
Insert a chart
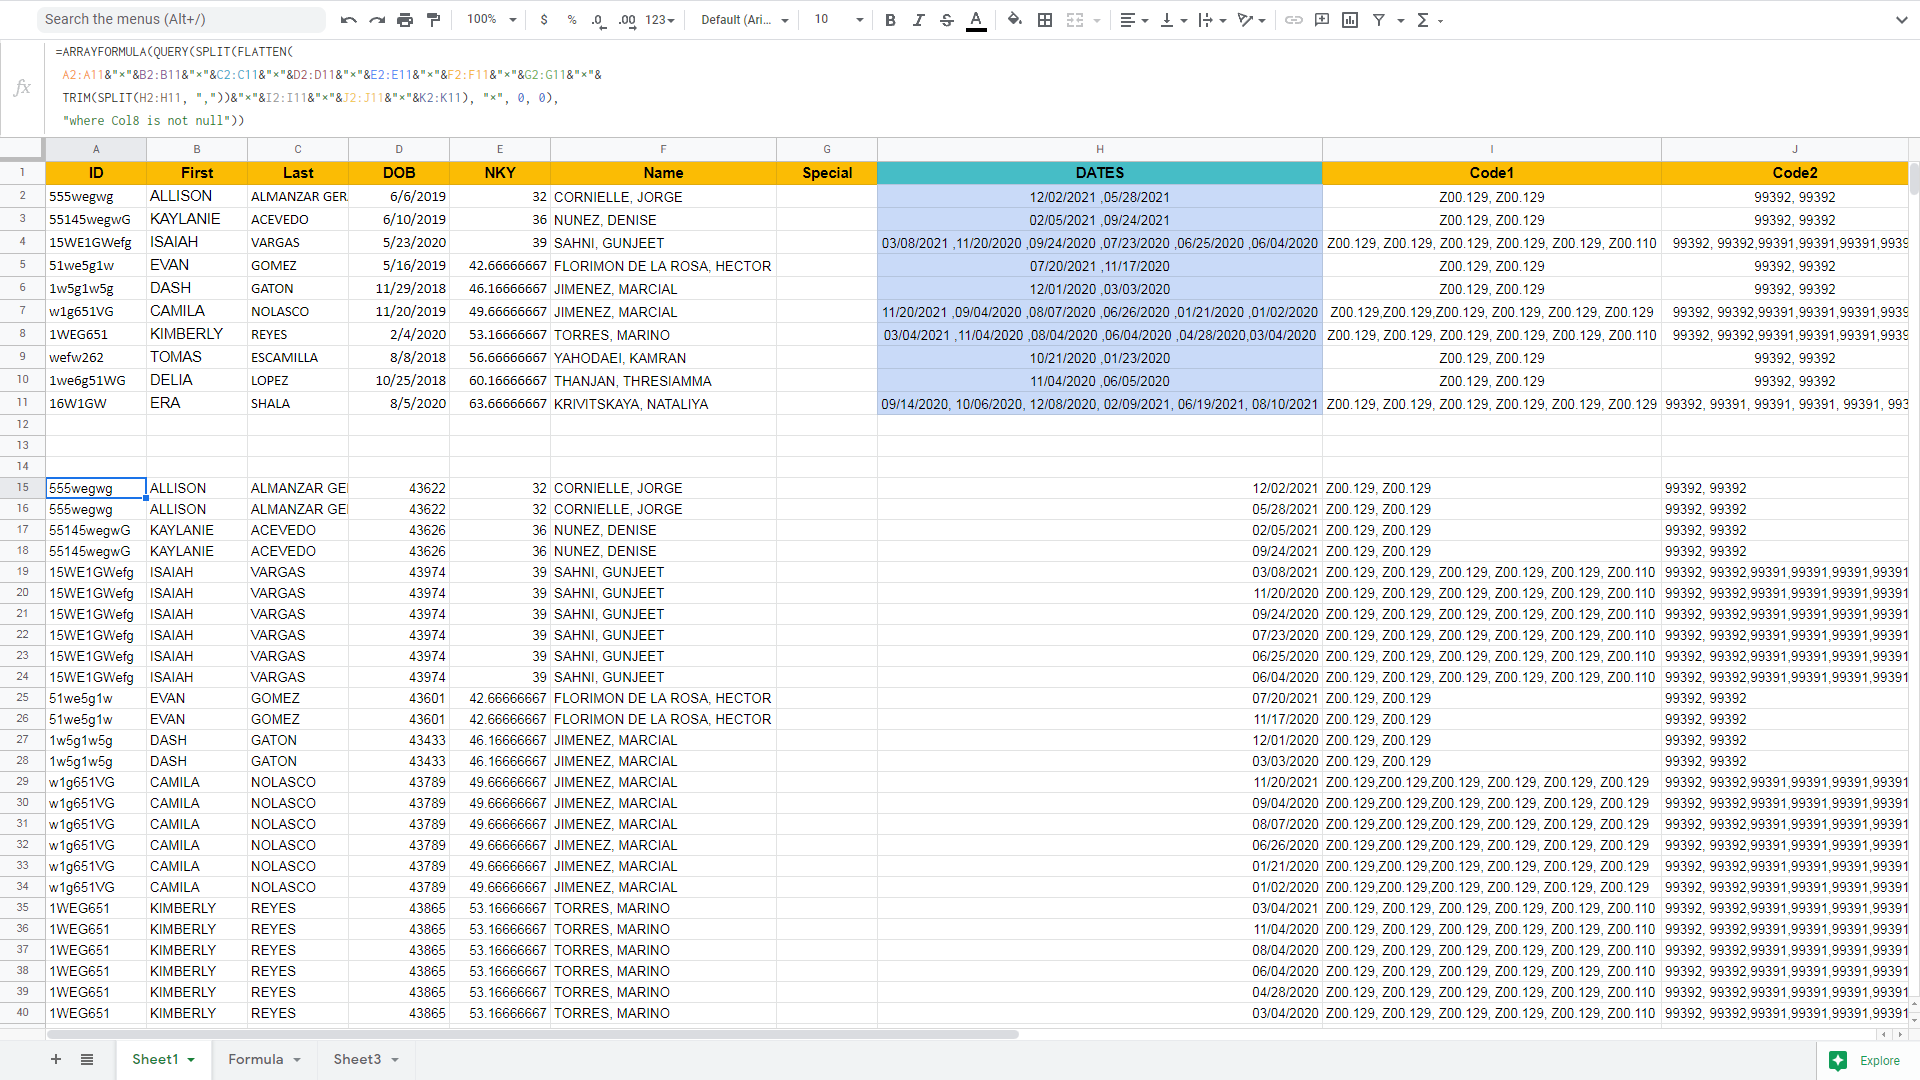tap(1350, 20)
